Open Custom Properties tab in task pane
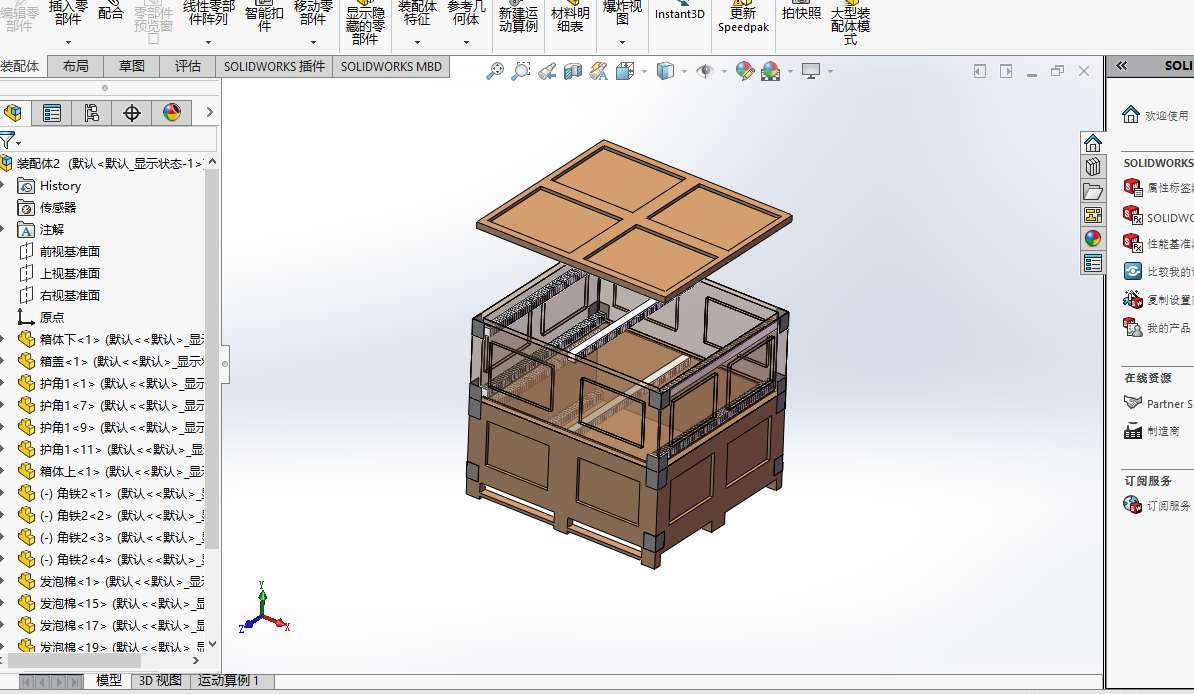 (1093, 264)
